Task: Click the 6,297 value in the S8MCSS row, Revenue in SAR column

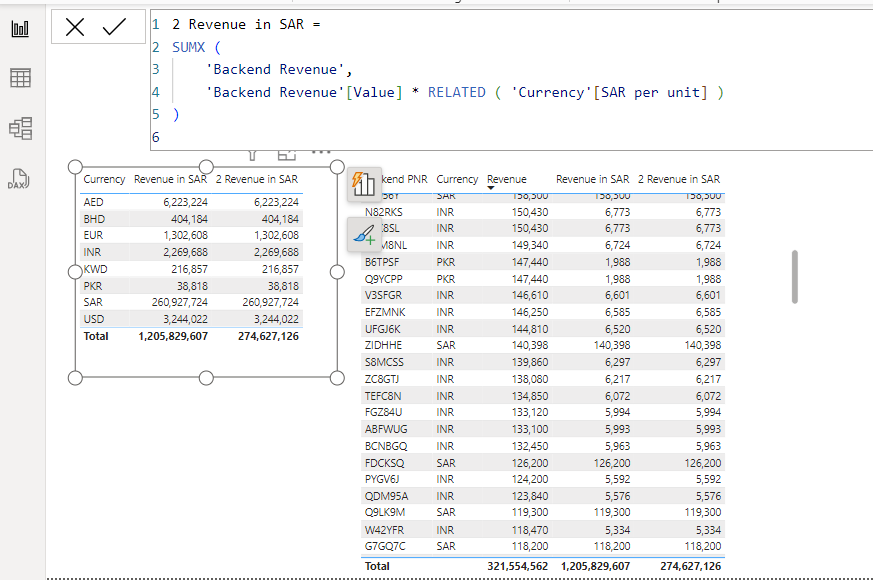Action: click(617, 362)
